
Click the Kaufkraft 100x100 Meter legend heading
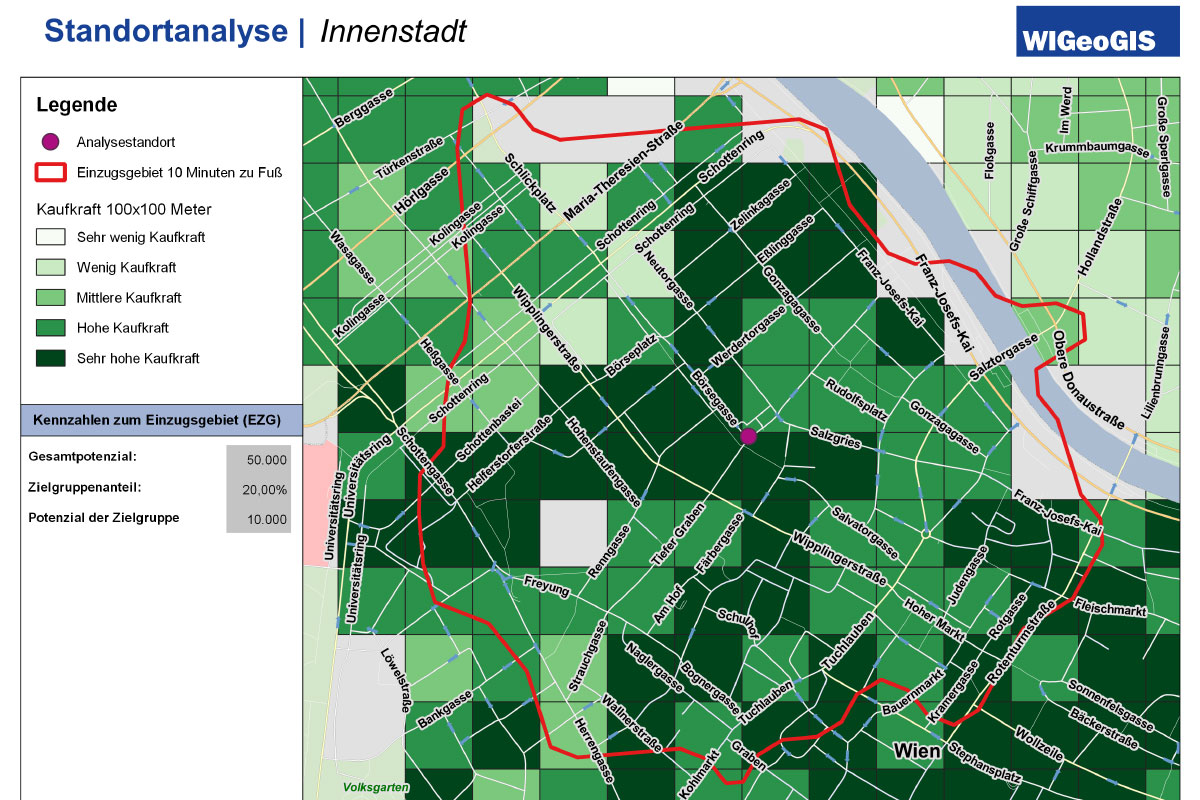coord(123,209)
